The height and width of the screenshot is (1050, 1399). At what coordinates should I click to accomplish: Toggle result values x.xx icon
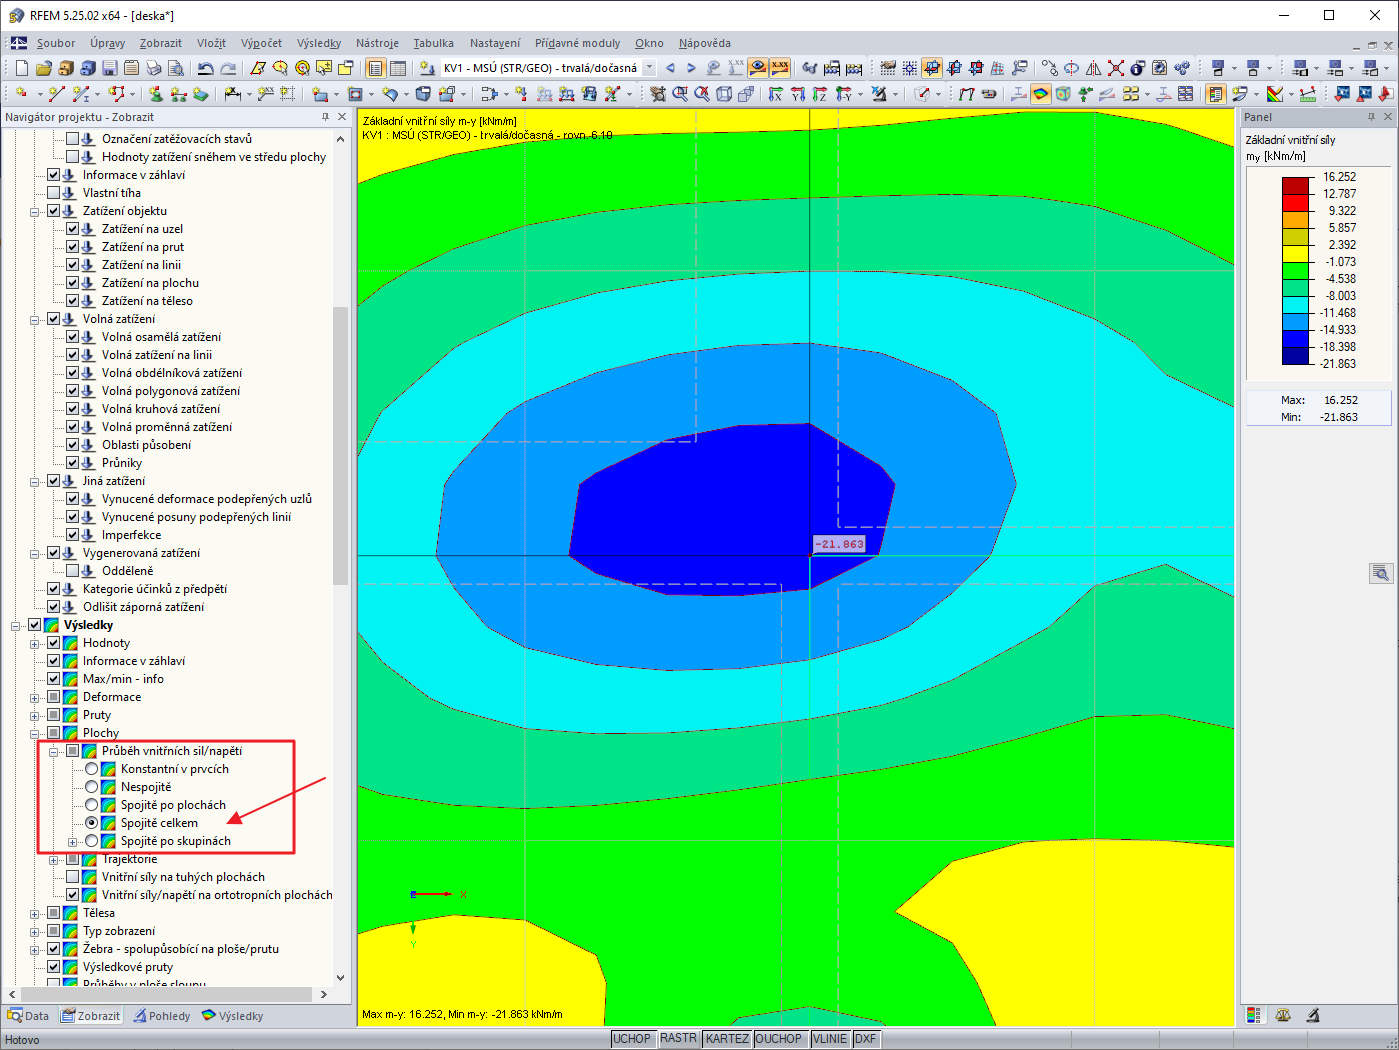click(780, 68)
